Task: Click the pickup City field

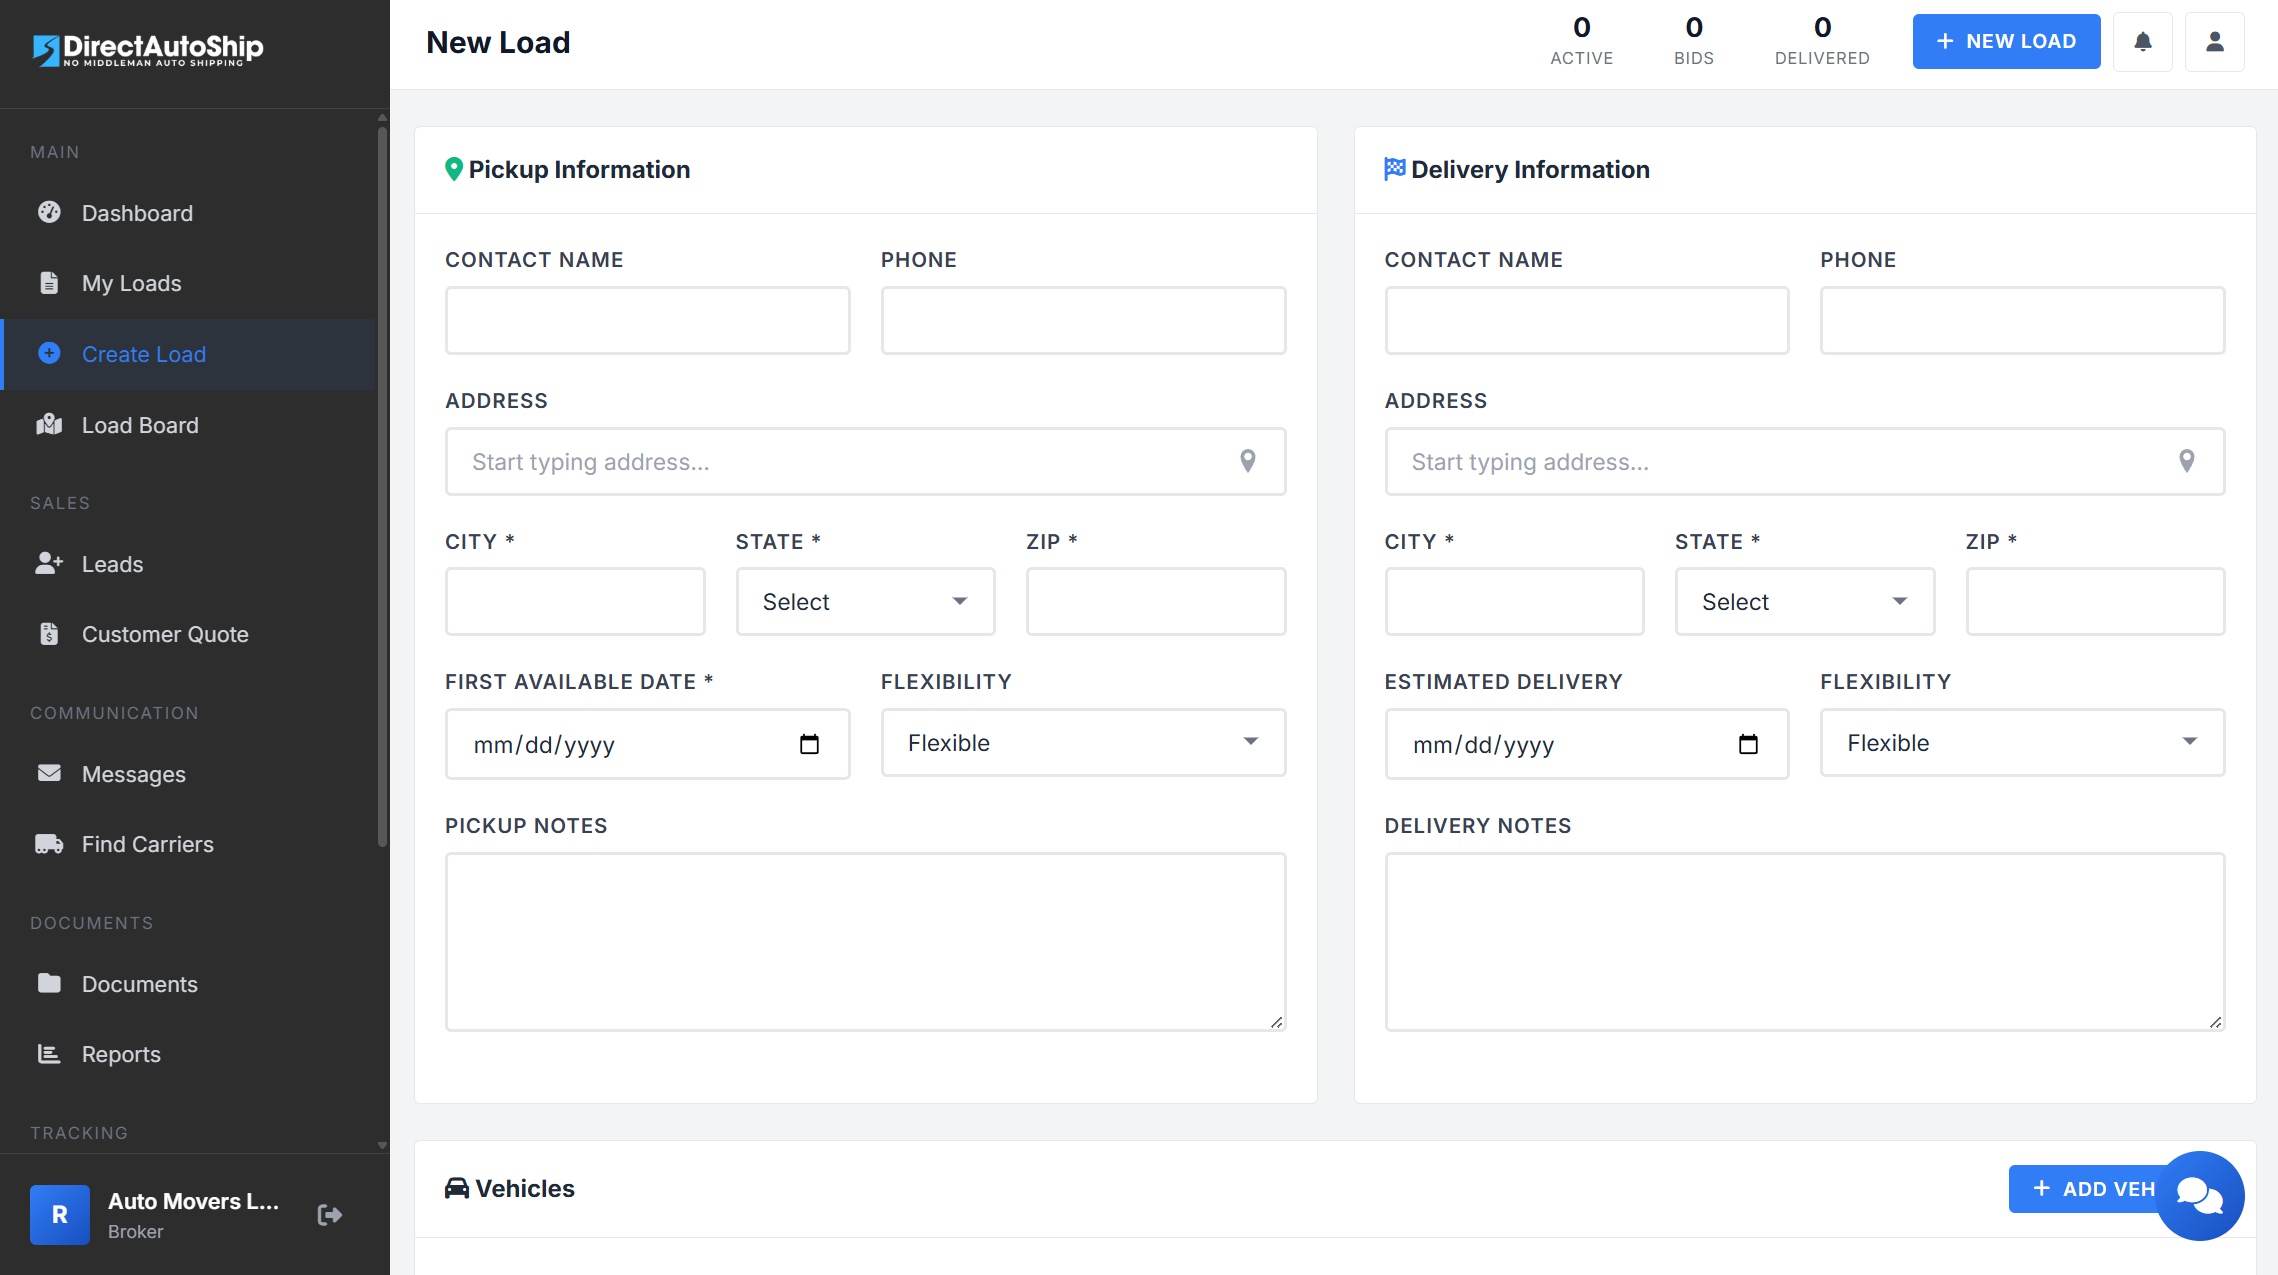Action: [575, 601]
